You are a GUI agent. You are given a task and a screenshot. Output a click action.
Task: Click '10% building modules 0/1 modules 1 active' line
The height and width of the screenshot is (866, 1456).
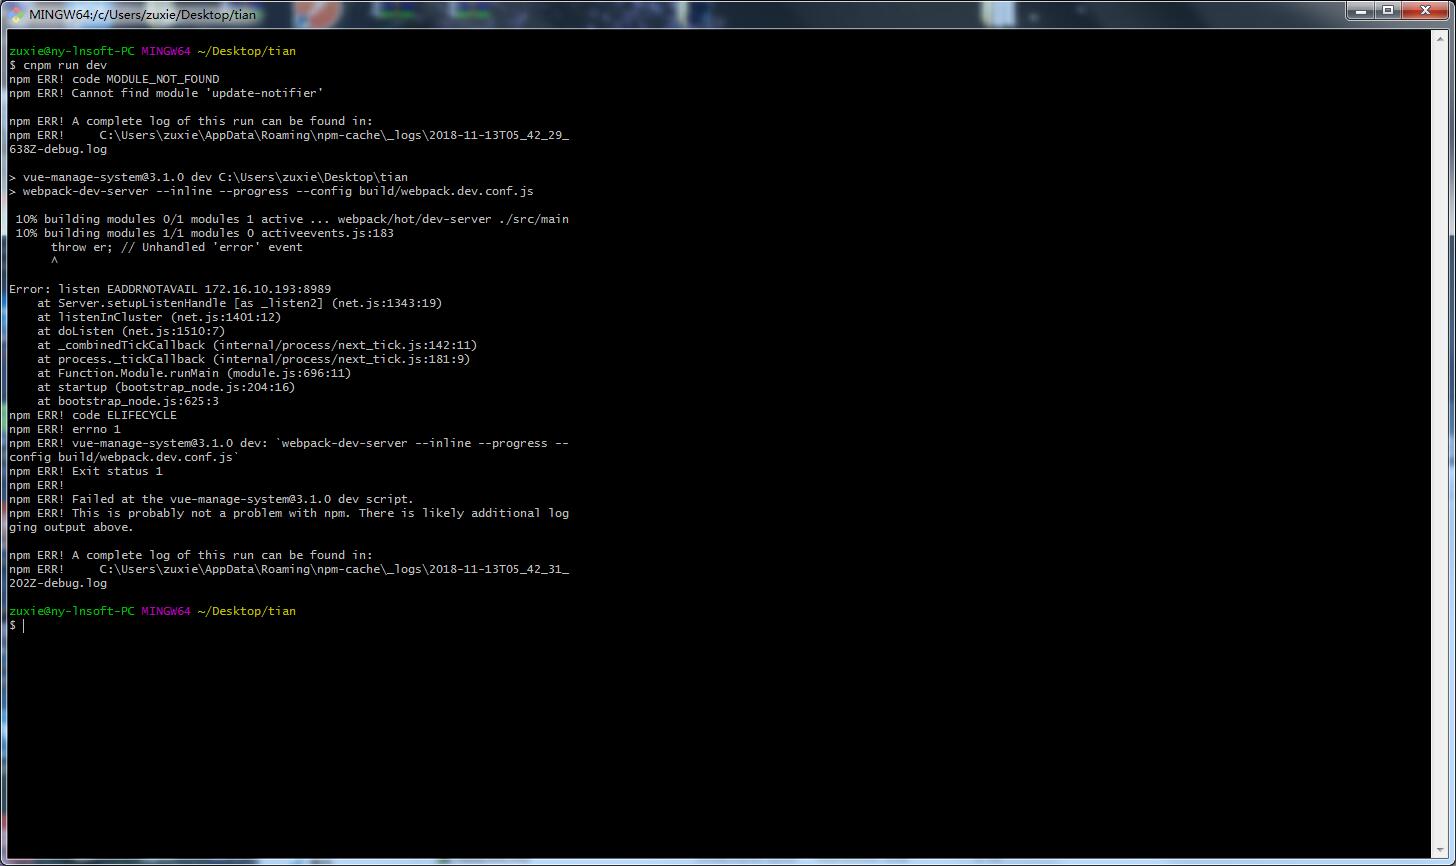click(x=292, y=219)
